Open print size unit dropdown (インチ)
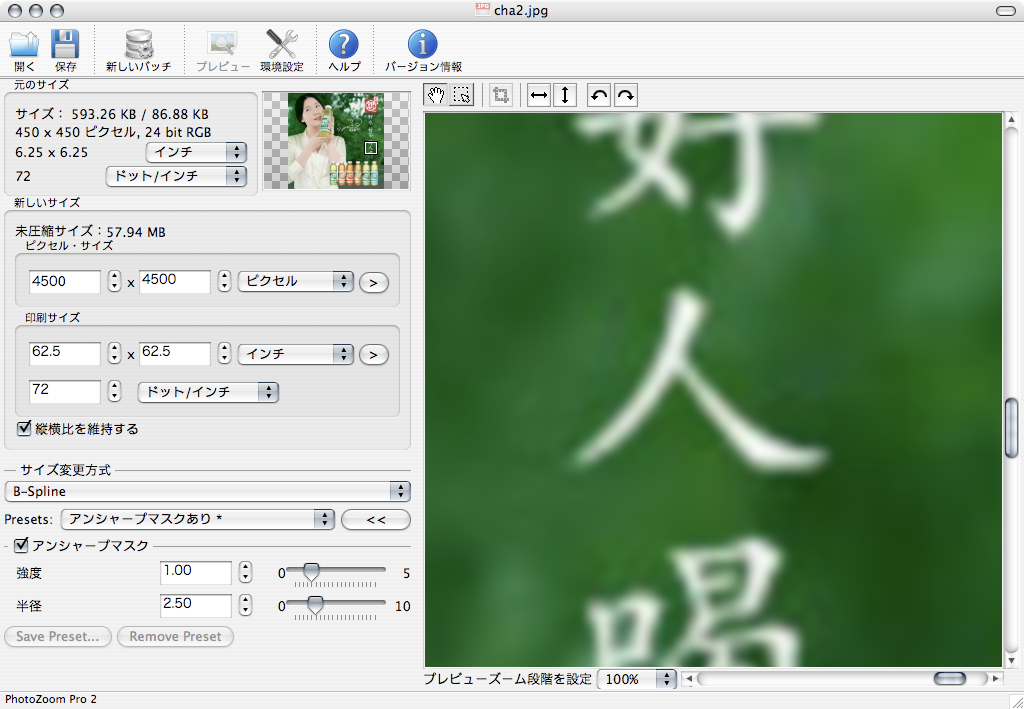This screenshot has height=709, width=1024. click(296, 354)
